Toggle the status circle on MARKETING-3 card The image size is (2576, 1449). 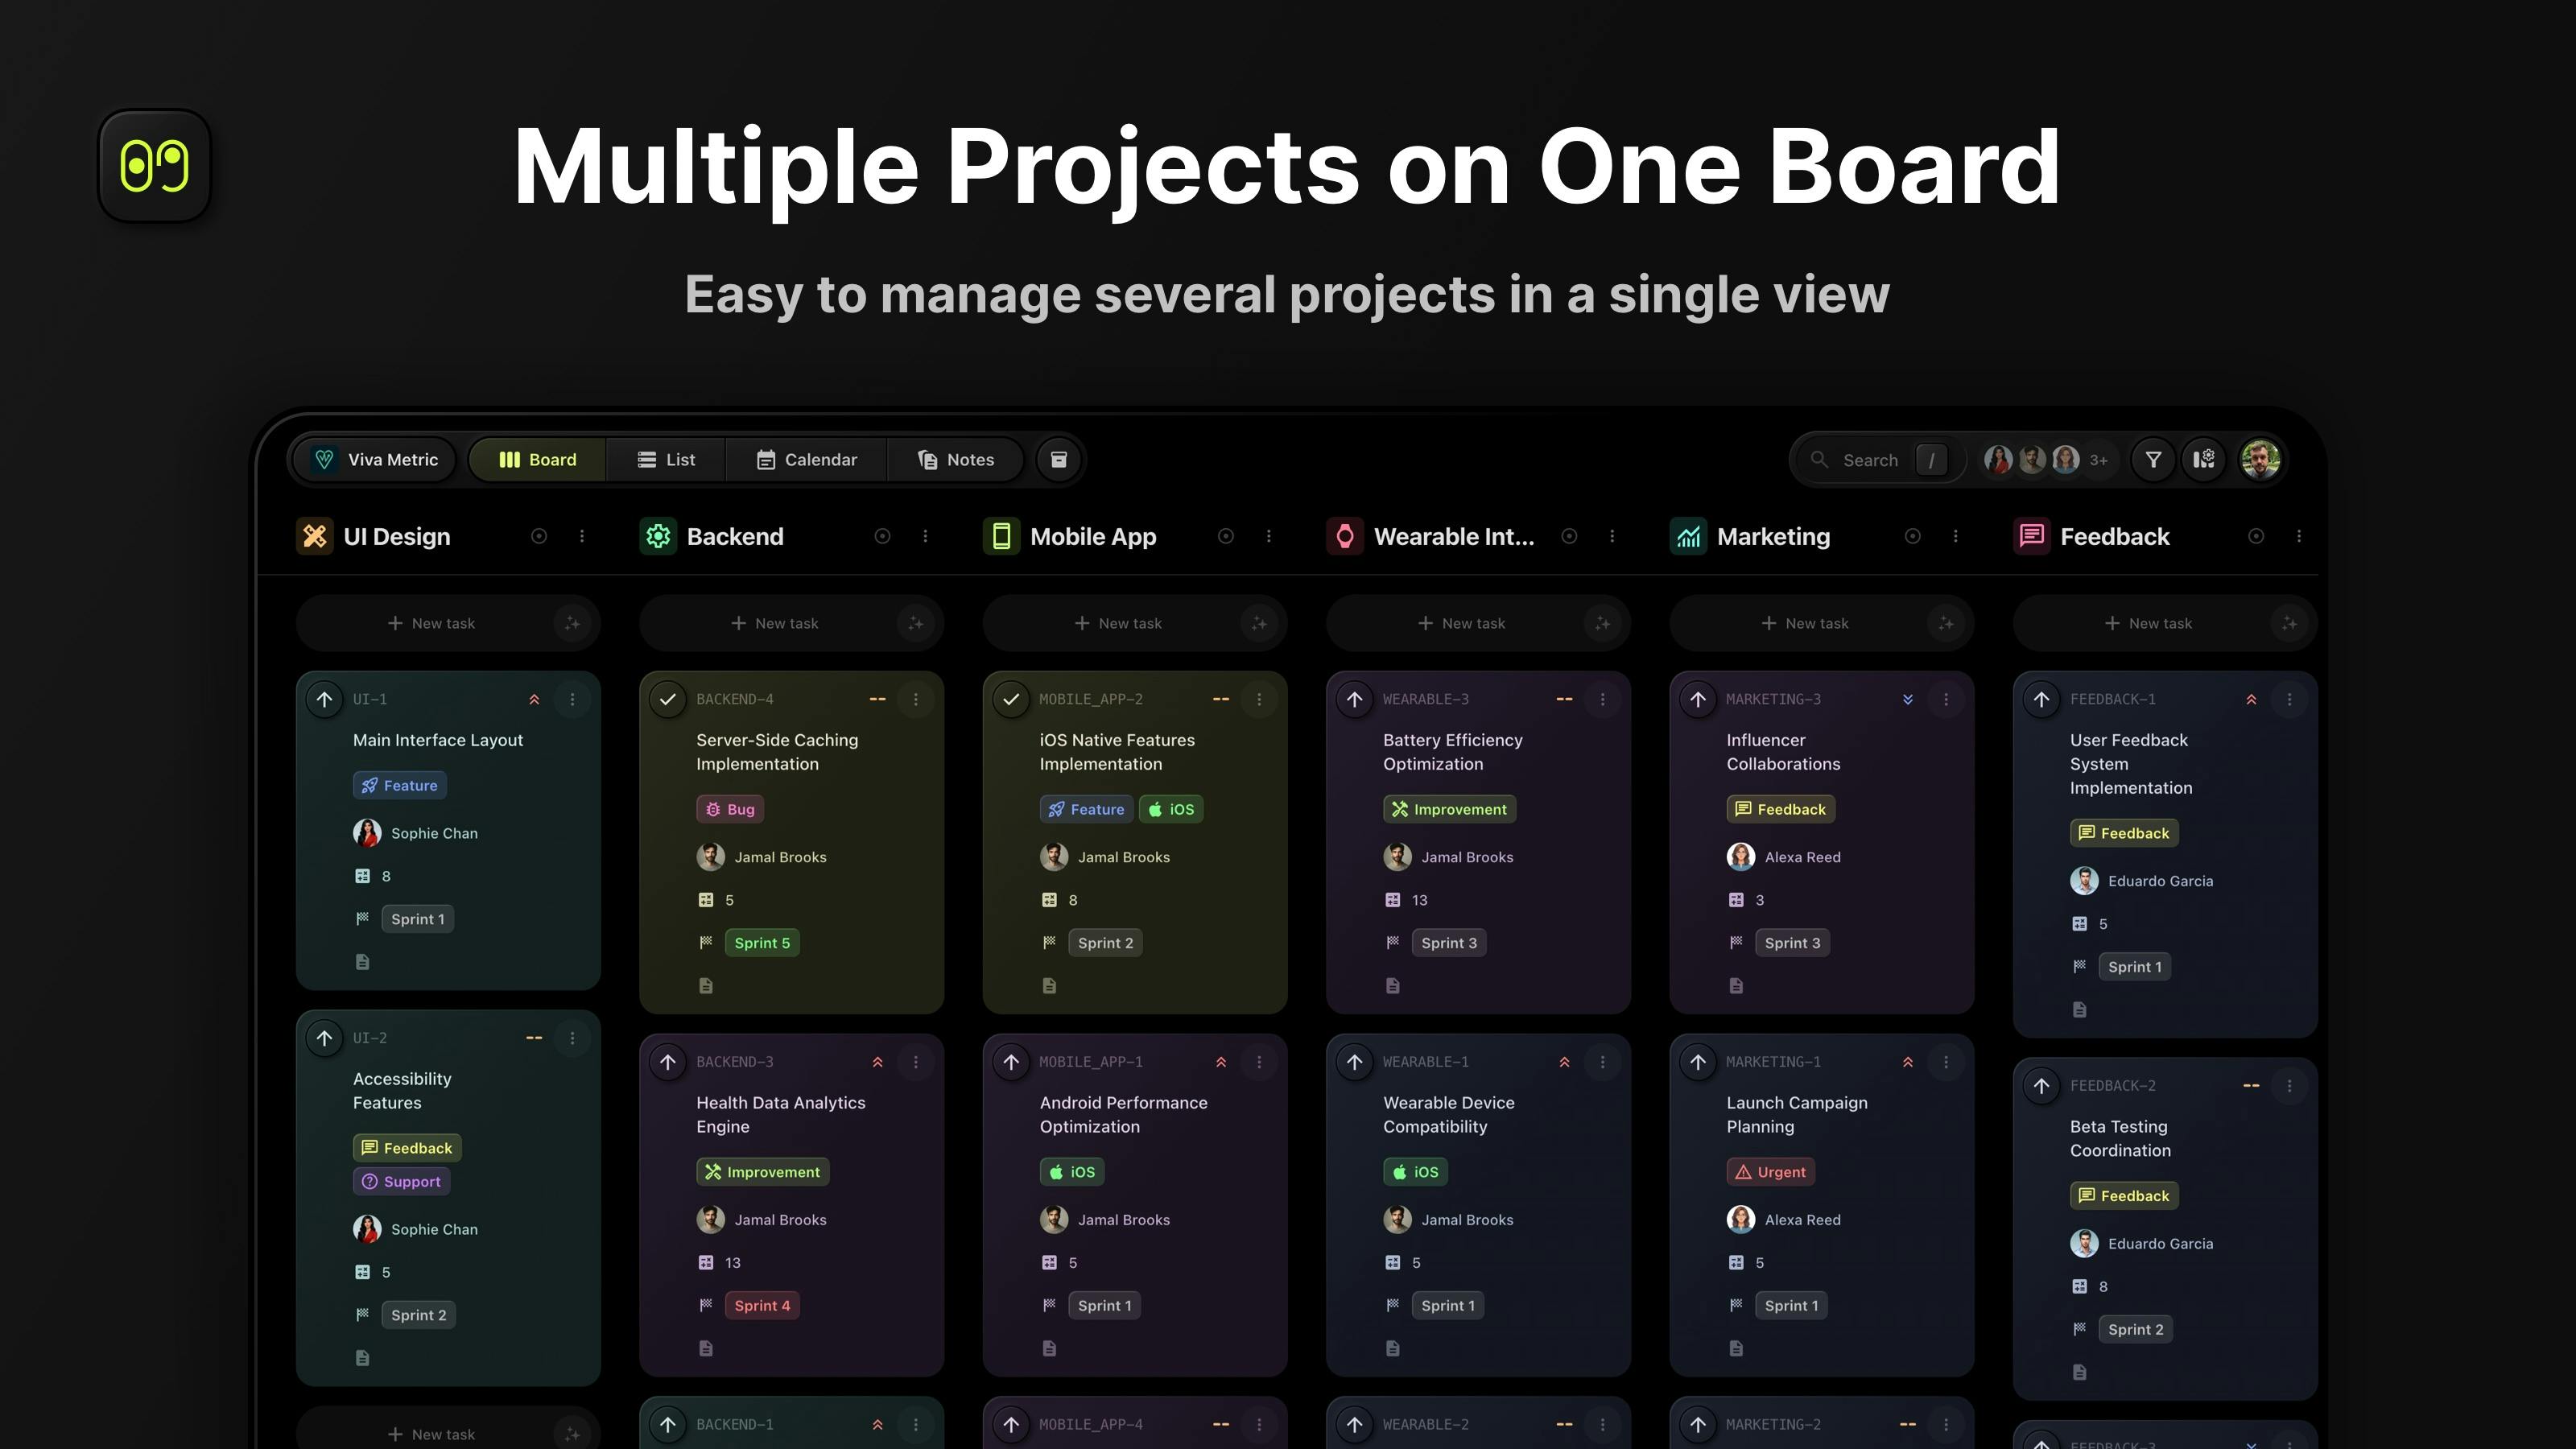[x=1698, y=700]
